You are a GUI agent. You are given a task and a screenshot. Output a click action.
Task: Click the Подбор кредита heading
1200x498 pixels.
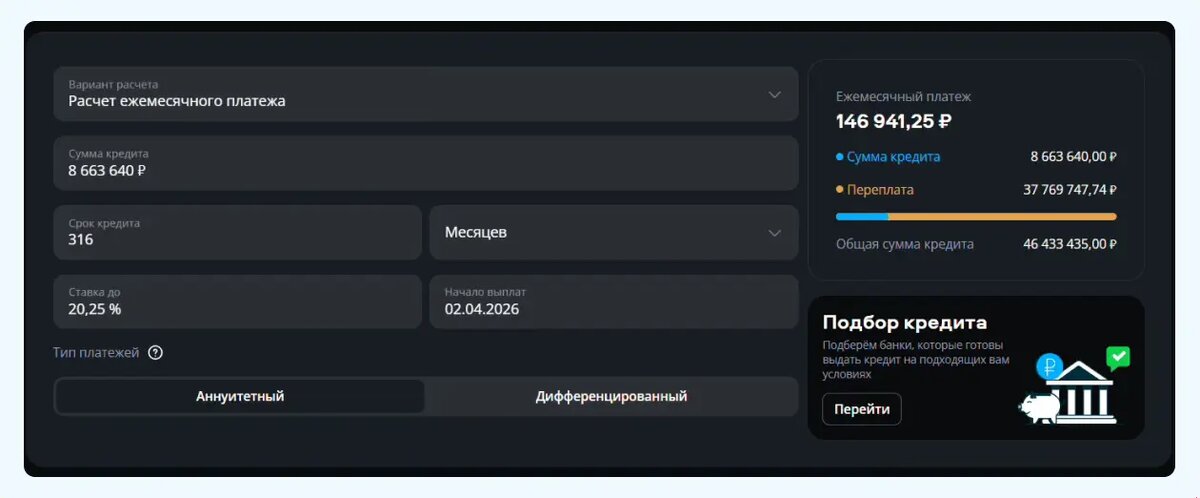[905, 323]
